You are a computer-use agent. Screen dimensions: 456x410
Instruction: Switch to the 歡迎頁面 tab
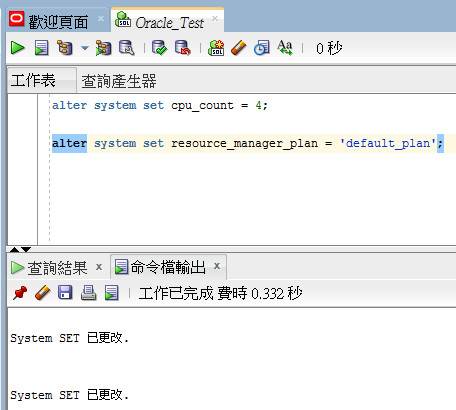58,22
